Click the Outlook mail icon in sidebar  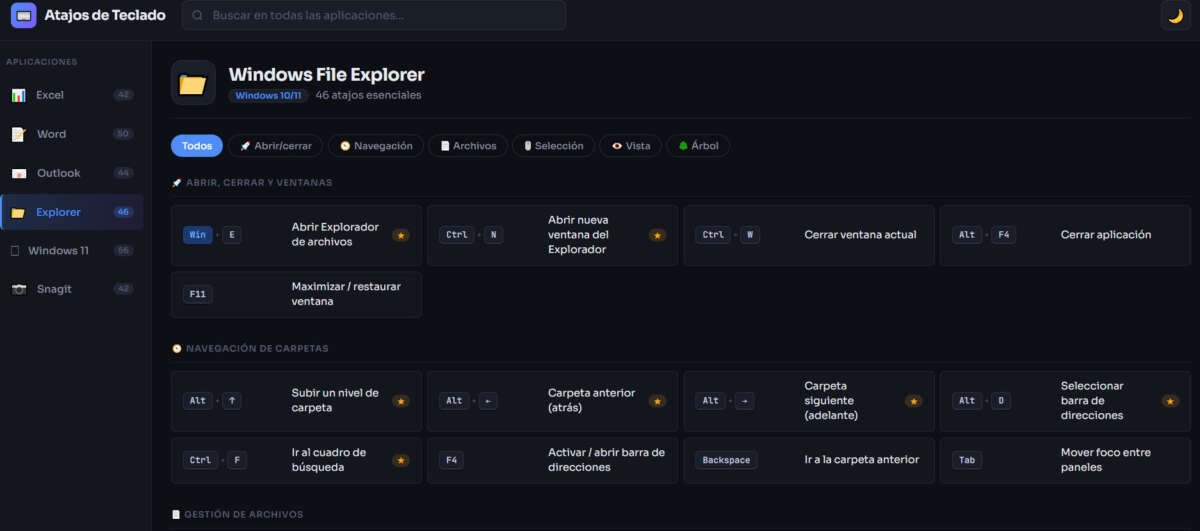coord(18,173)
